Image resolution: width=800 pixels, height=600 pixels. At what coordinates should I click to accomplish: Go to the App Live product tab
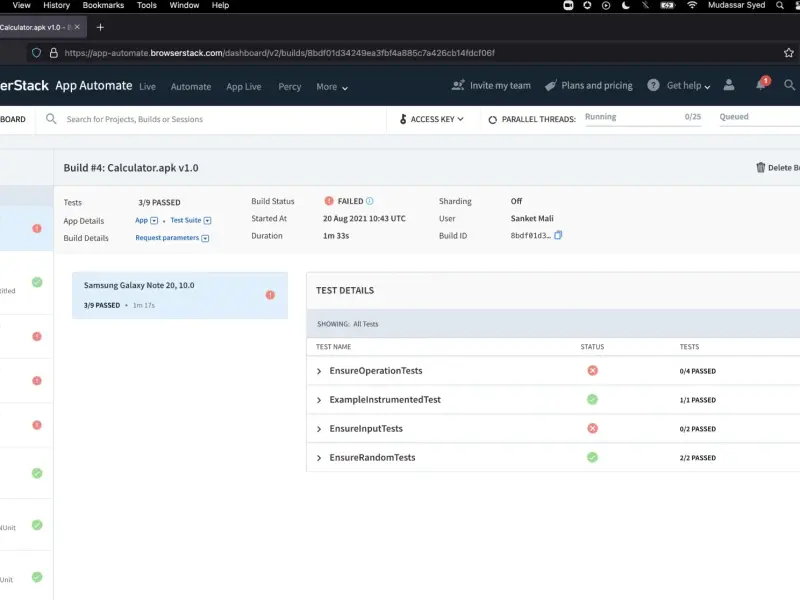244,87
